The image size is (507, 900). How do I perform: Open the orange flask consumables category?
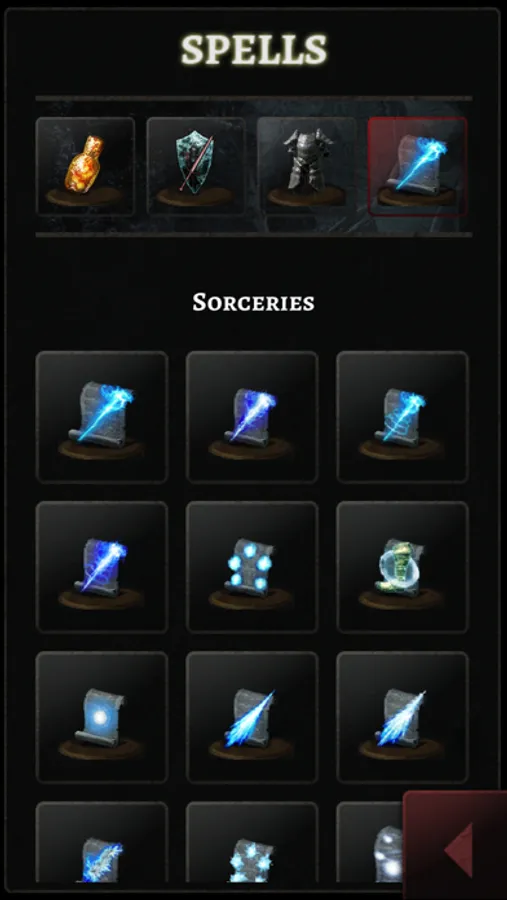86,166
